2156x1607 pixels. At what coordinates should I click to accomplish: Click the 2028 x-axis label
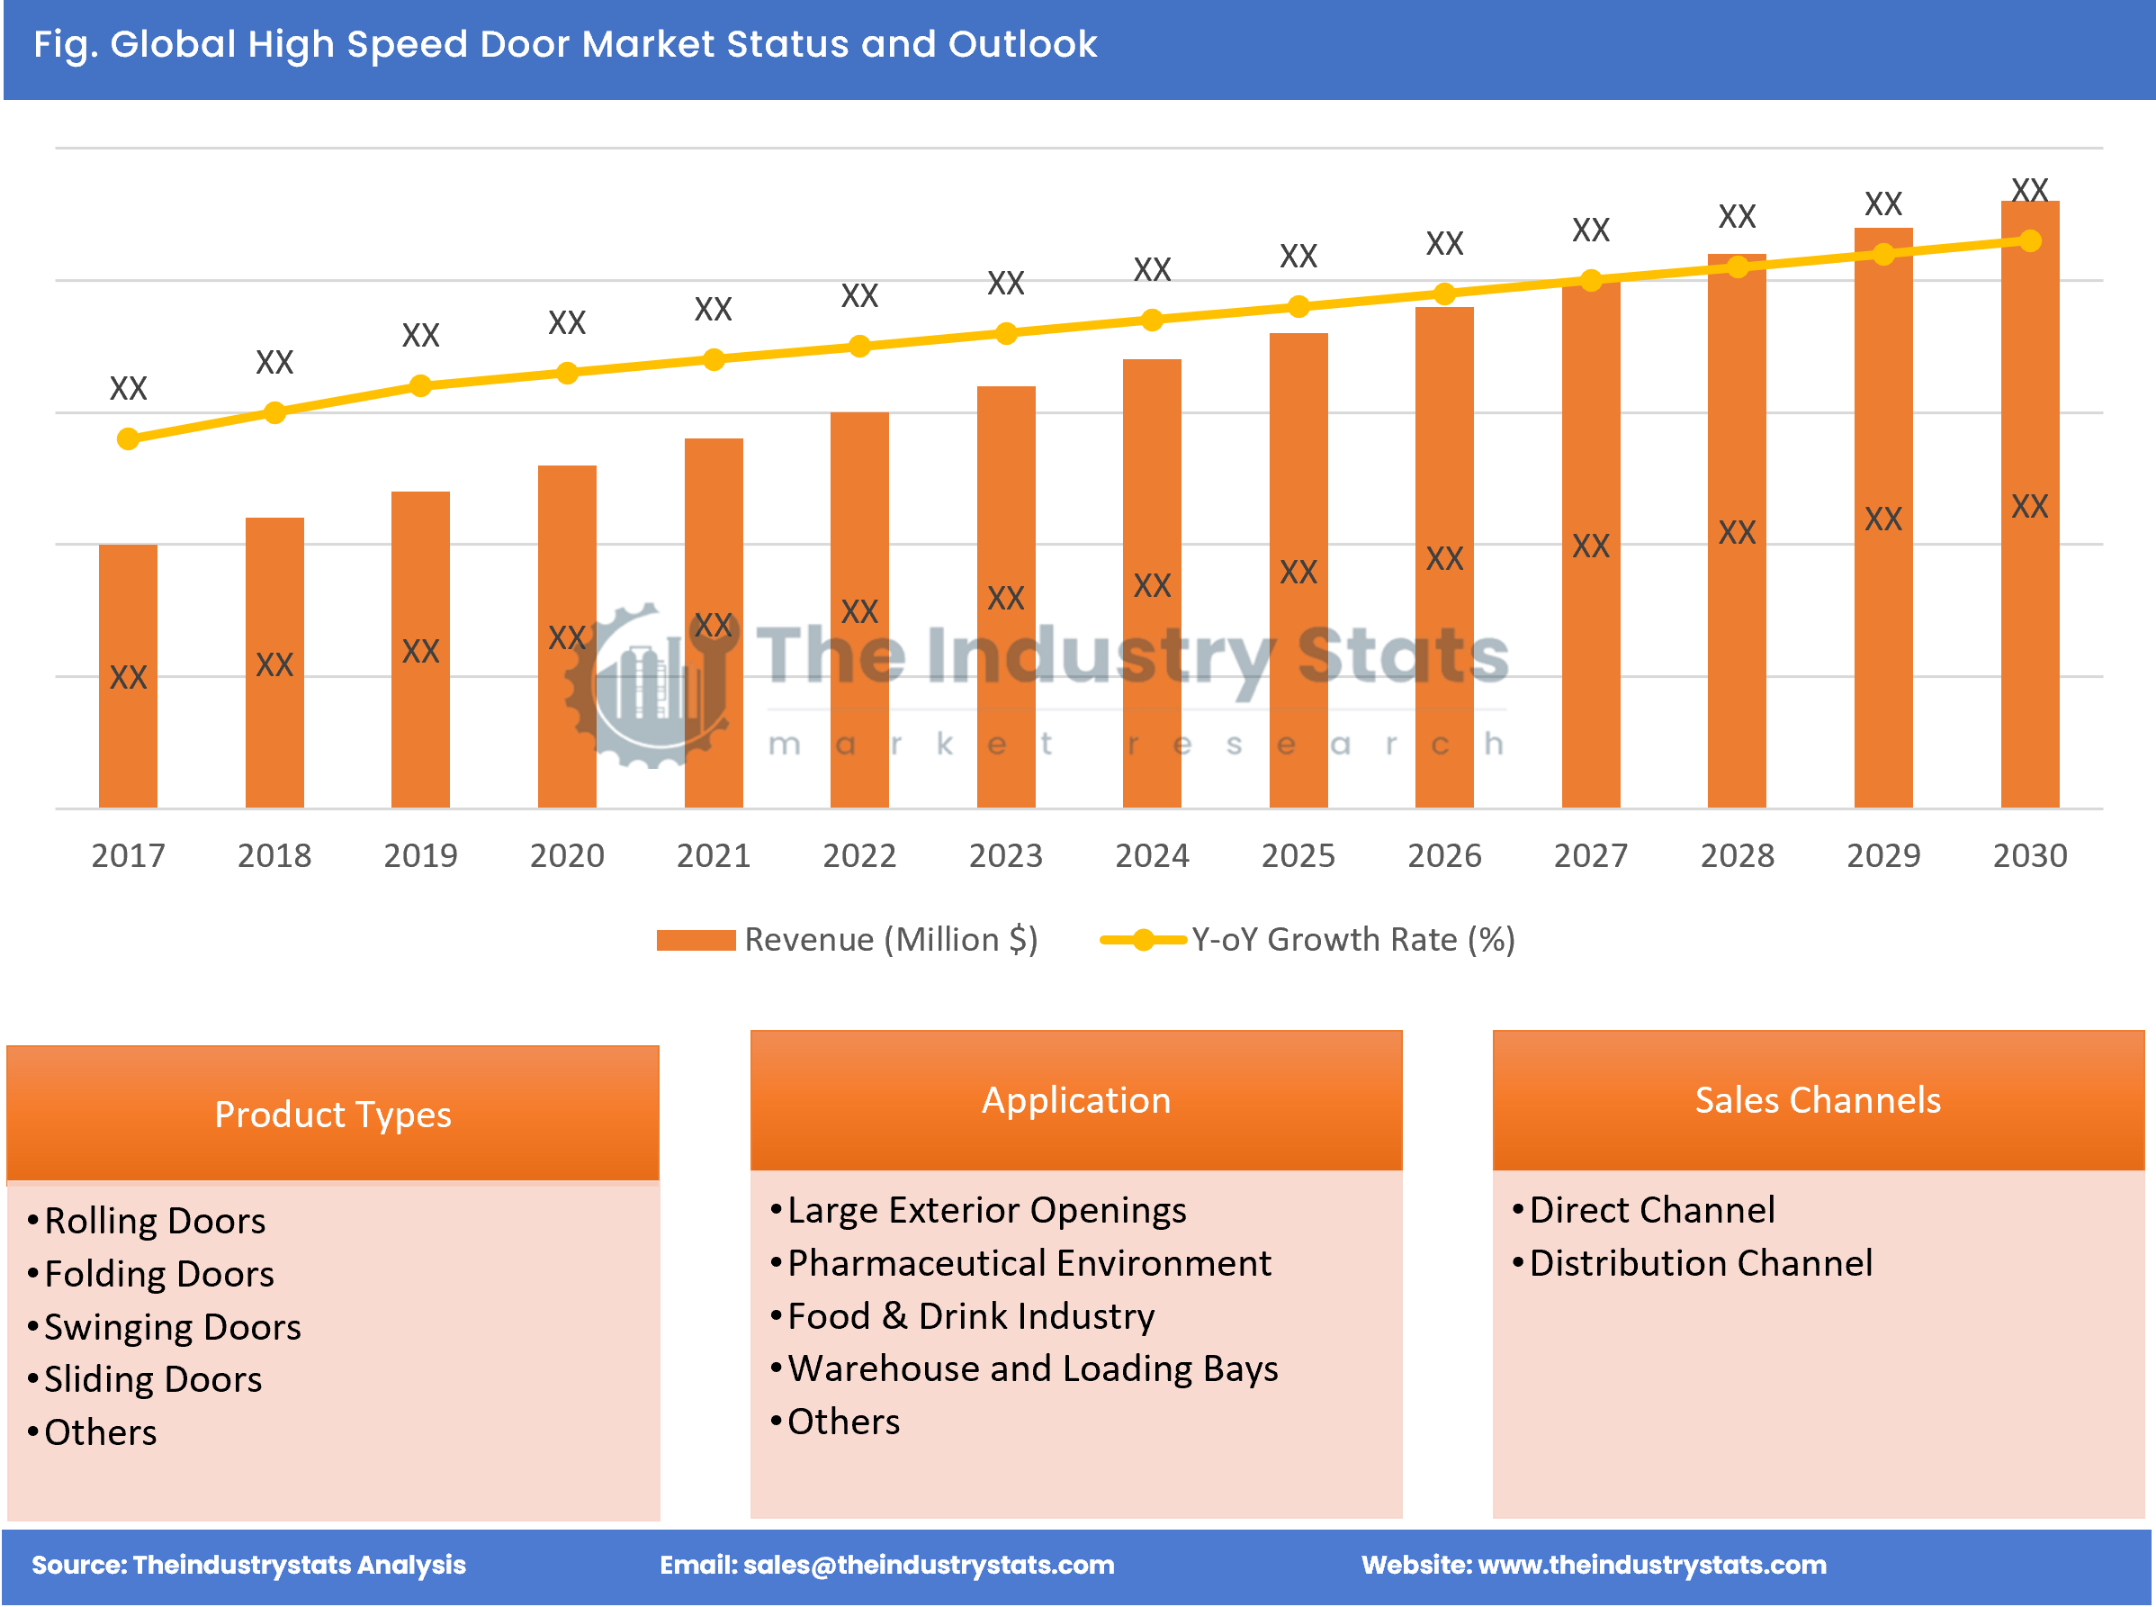pyautogui.click(x=1737, y=856)
